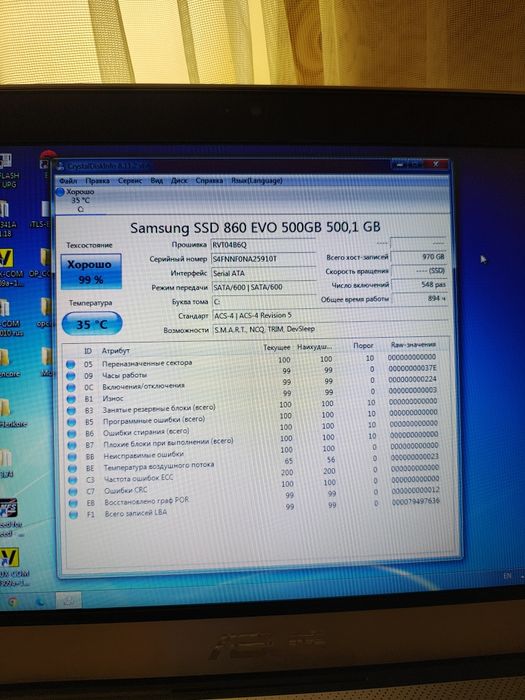Screen dimensions: 525x700
Task: Click the Хорошо 99 % health status button
Action: tap(91, 271)
